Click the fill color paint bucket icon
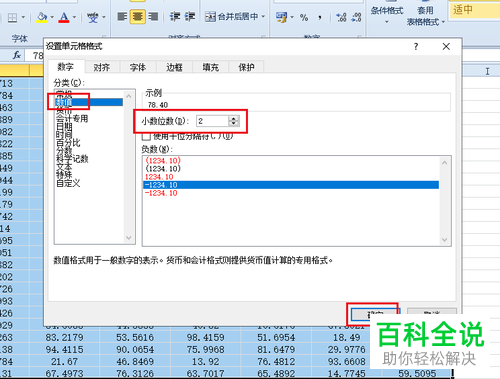The image size is (500, 379). pyautogui.click(x=42, y=17)
